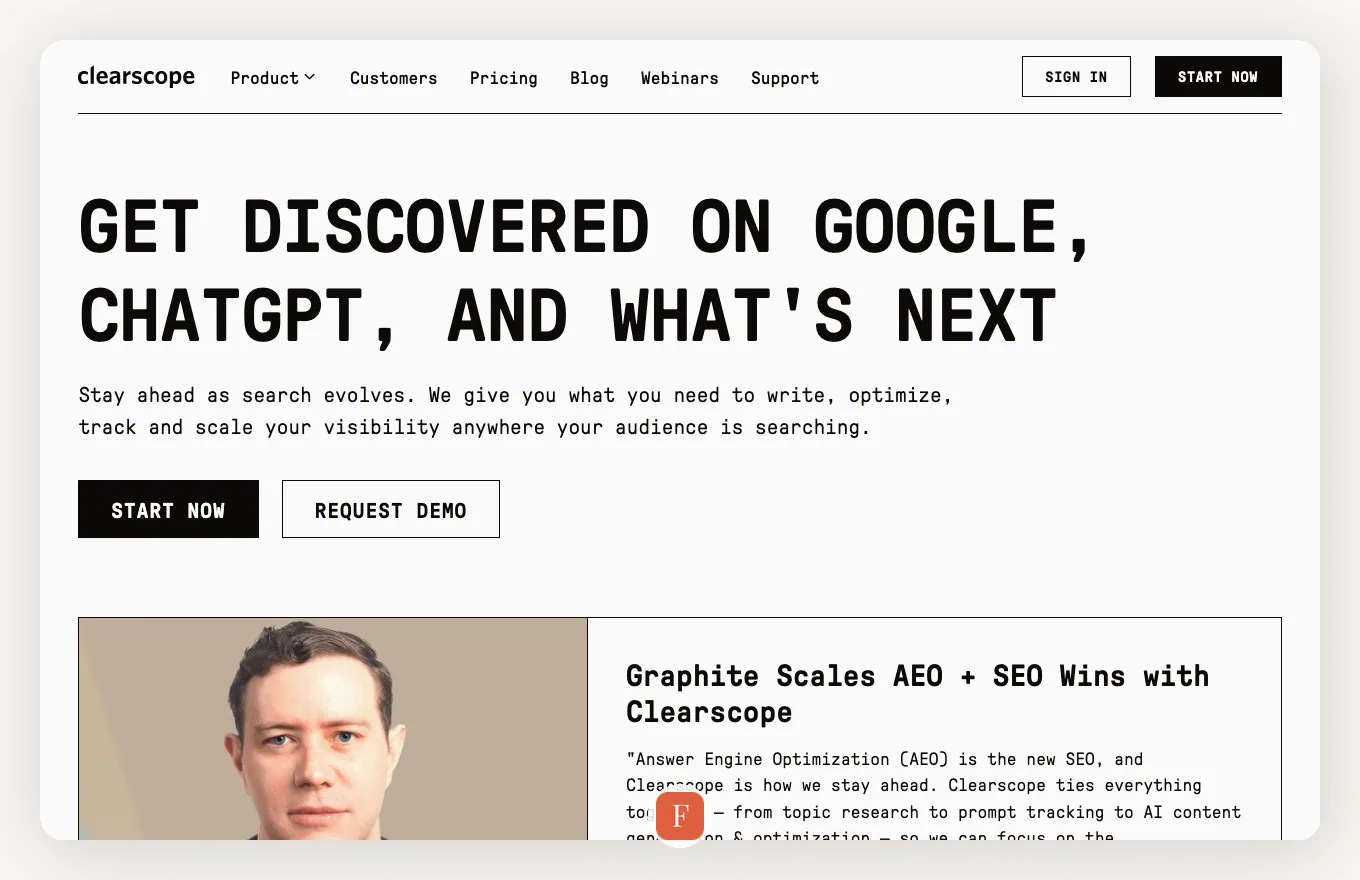Visit the Webinars page
The image size is (1360, 880).
click(679, 78)
